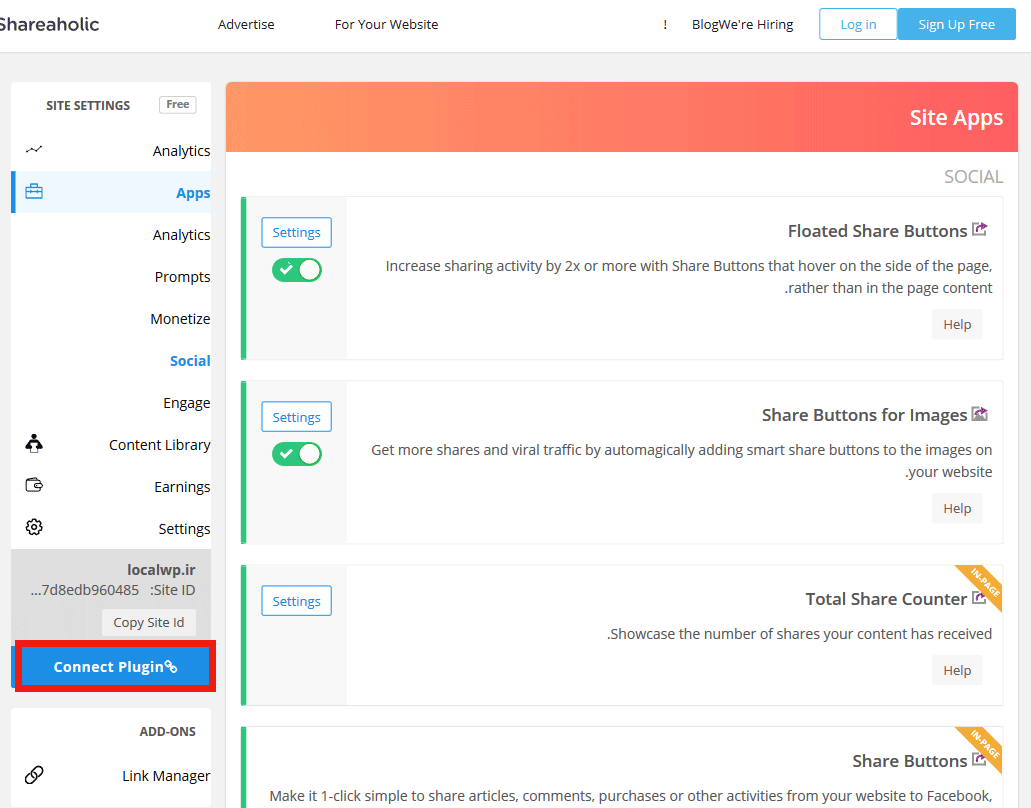This screenshot has width=1031, height=808.
Task: Open Link Manager under Add-ons
Action: (166, 776)
